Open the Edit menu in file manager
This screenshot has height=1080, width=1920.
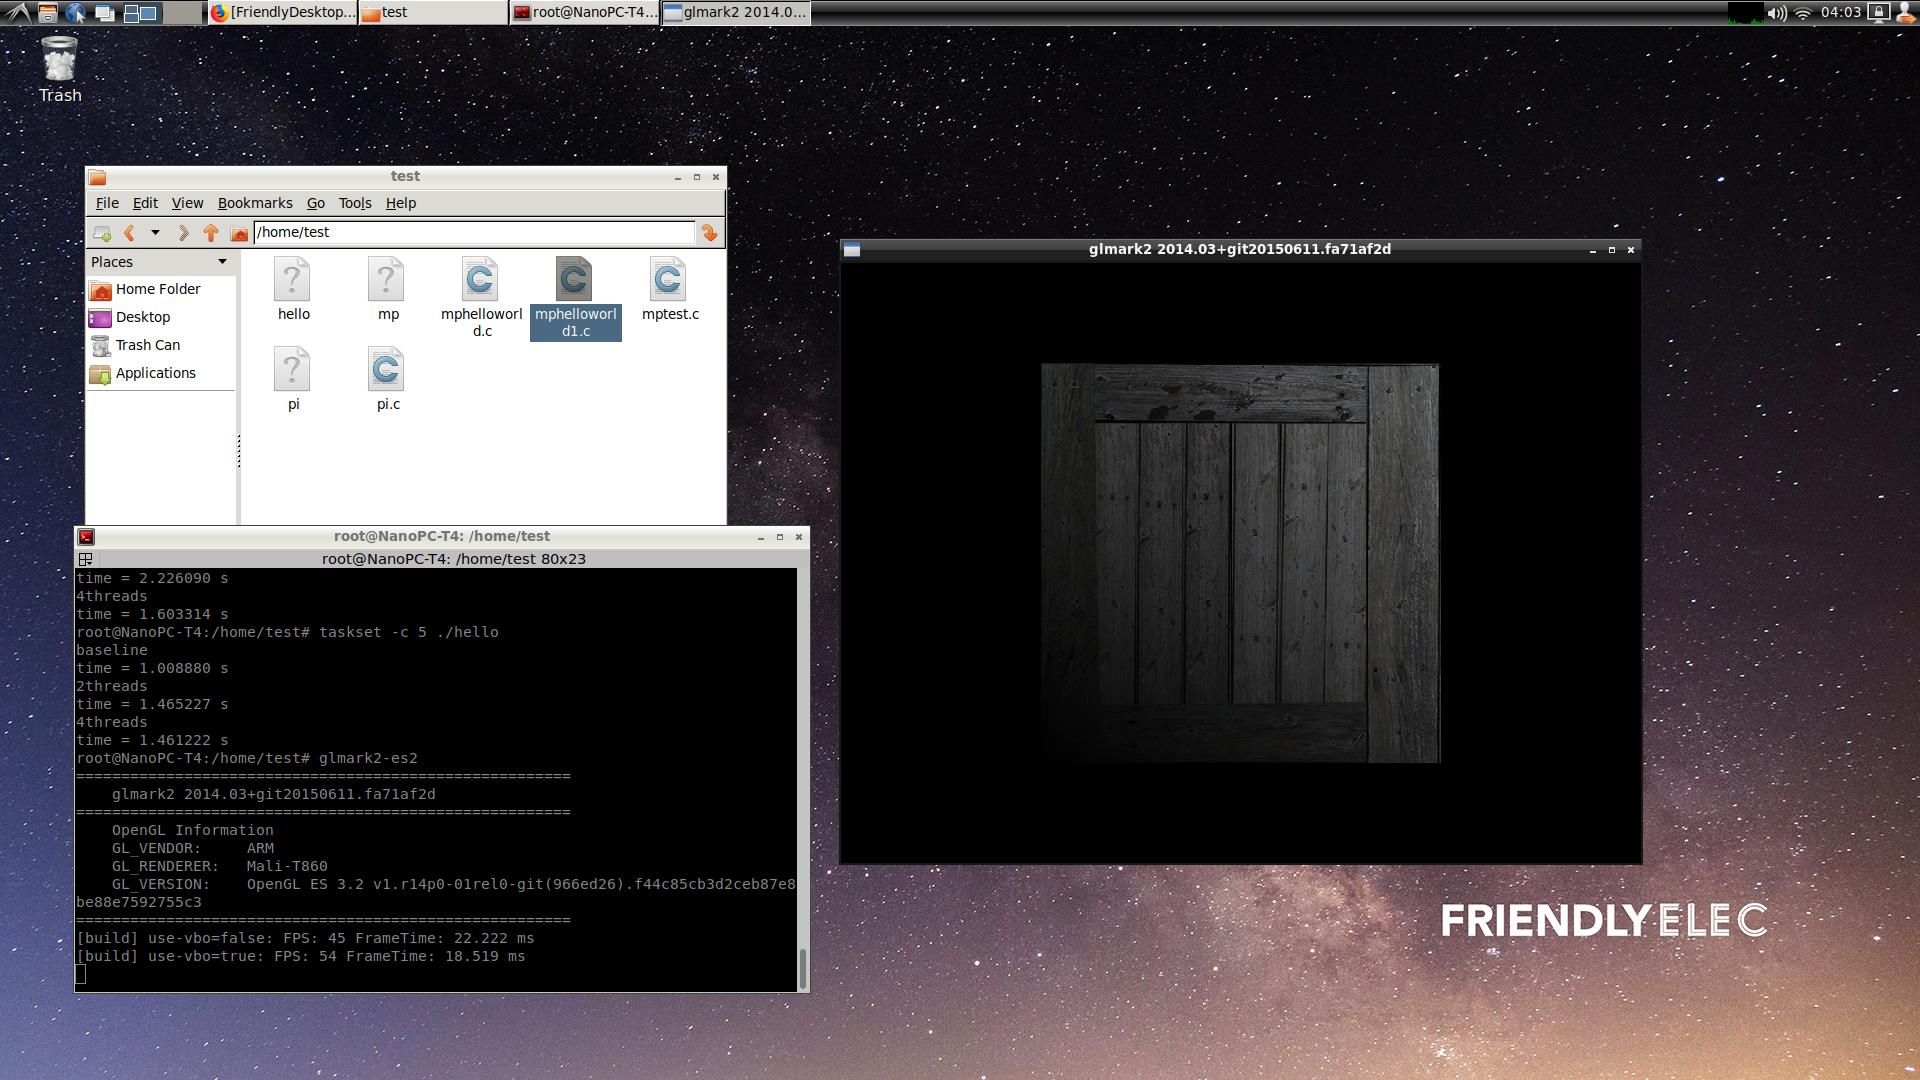point(144,203)
